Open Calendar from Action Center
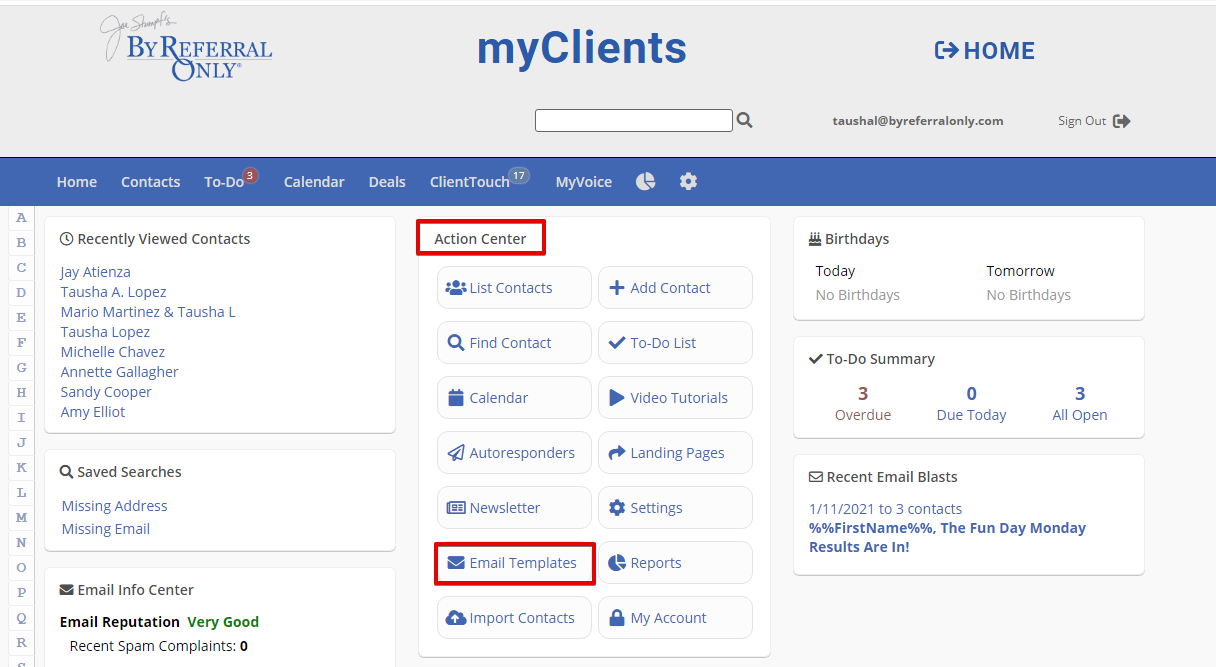The height and width of the screenshot is (667, 1216). tap(514, 398)
